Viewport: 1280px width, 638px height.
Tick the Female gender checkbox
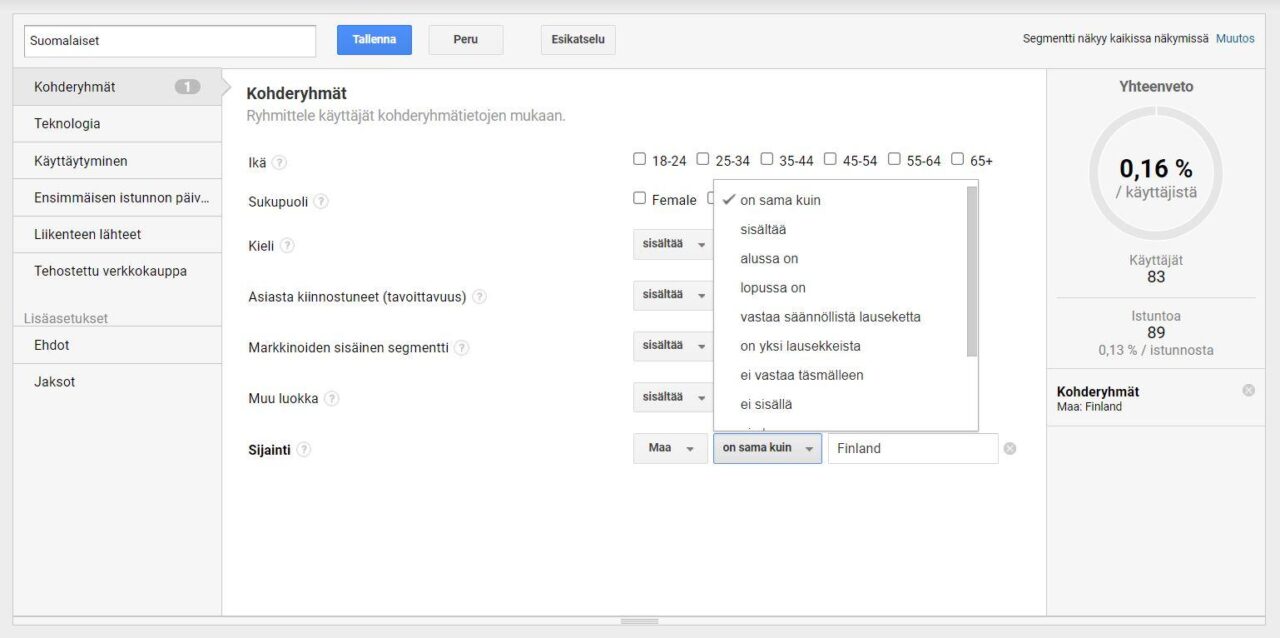click(640, 199)
